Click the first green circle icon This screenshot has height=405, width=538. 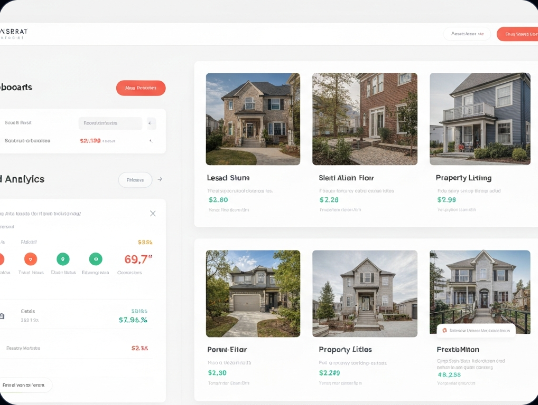63,259
